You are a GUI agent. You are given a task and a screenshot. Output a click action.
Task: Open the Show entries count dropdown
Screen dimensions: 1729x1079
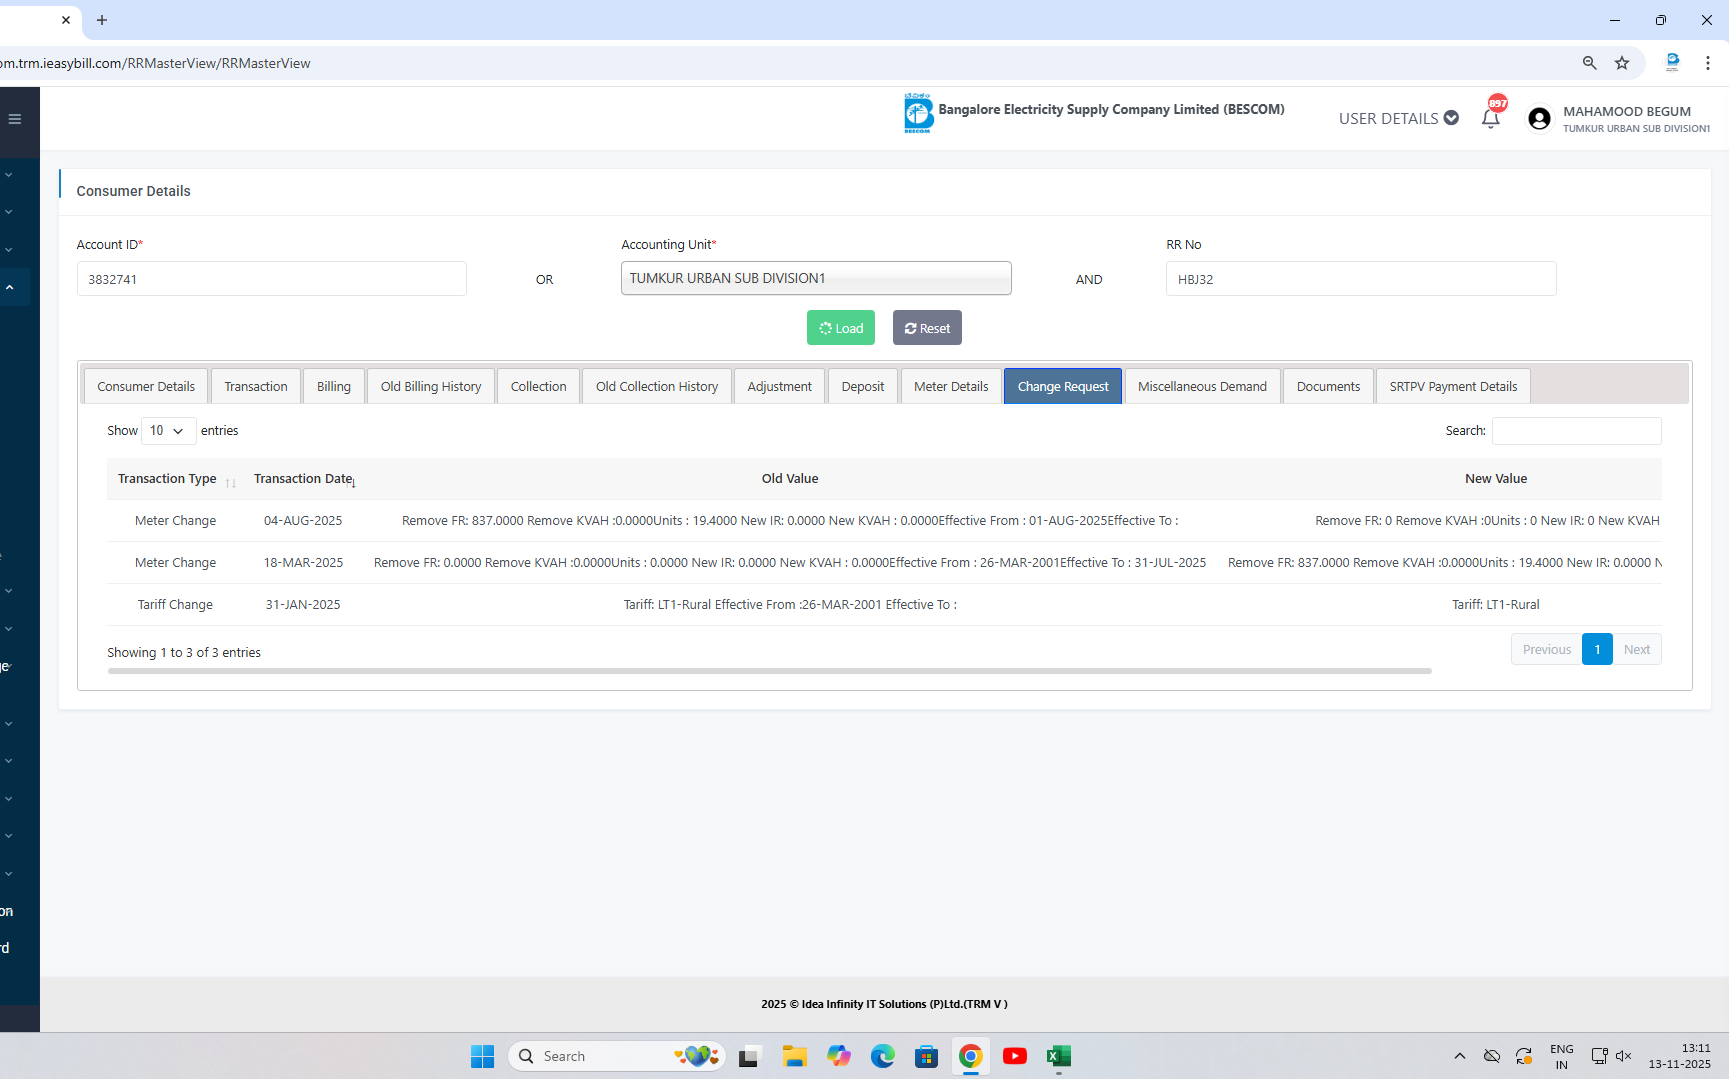(x=168, y=431)
